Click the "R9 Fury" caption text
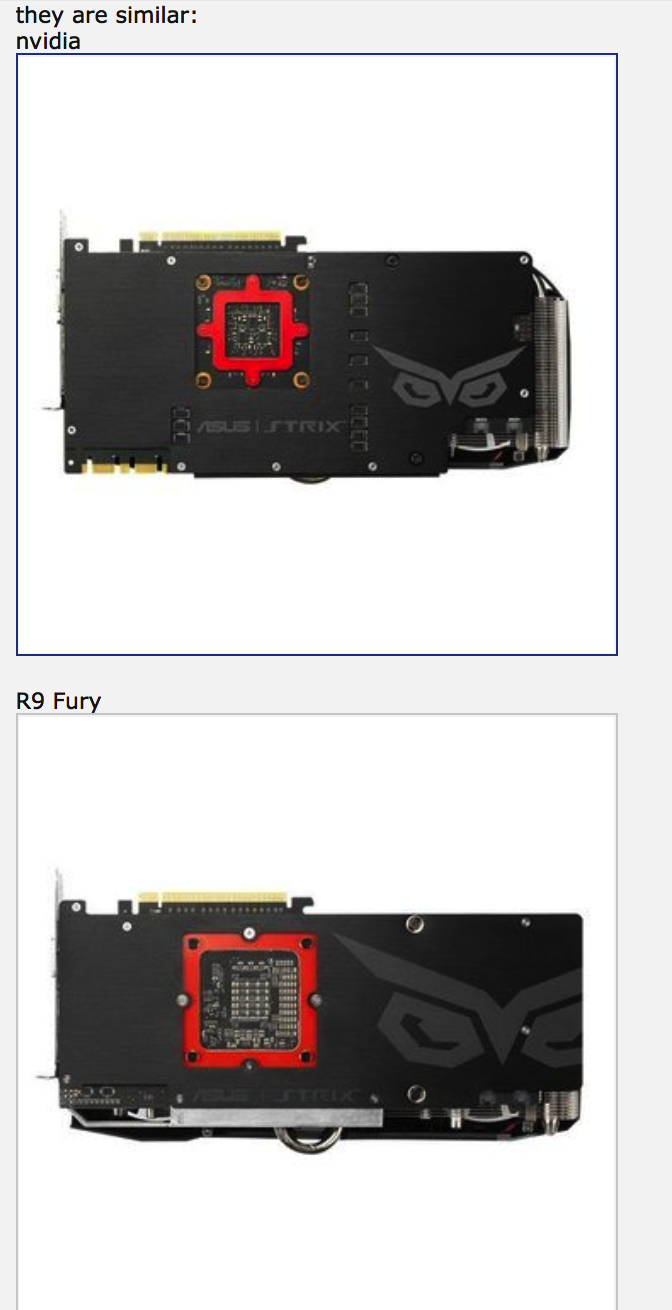The width and height of the screenshot is (672, 1310). point(59,701)
